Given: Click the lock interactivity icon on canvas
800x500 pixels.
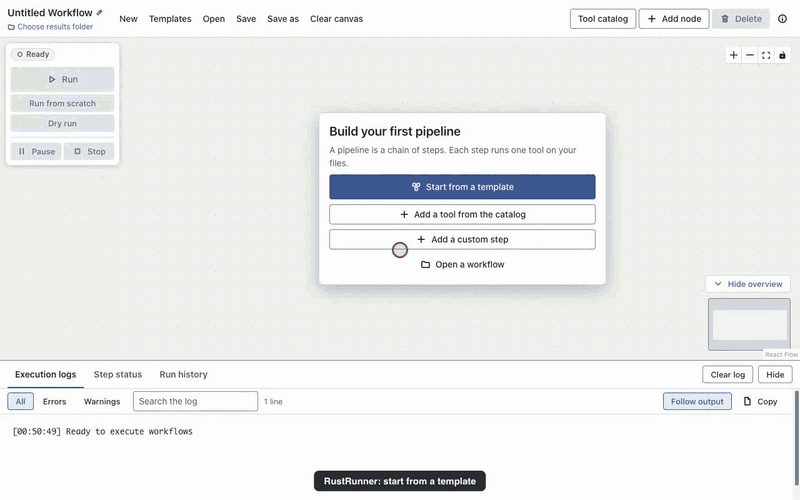Looking at the screenshot, I should (782, 55).
